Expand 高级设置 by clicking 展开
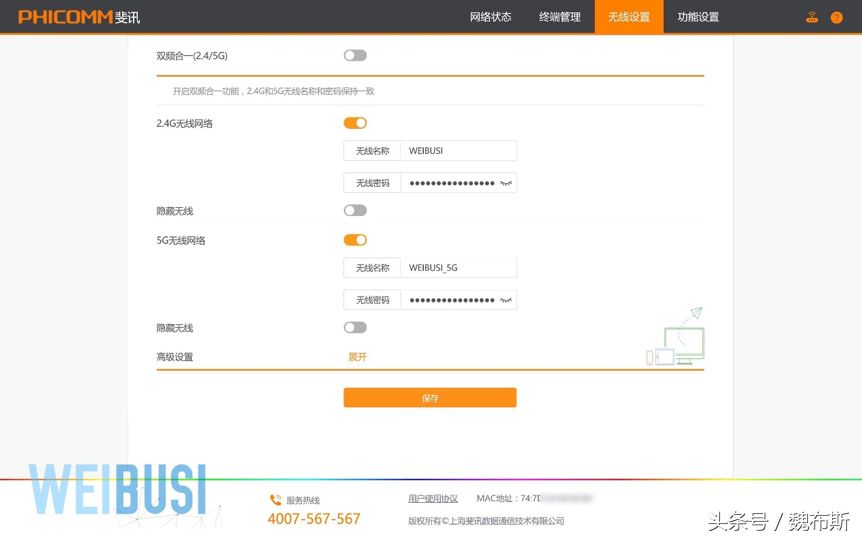The image size is (862, 539). click(x=357, y=357)
